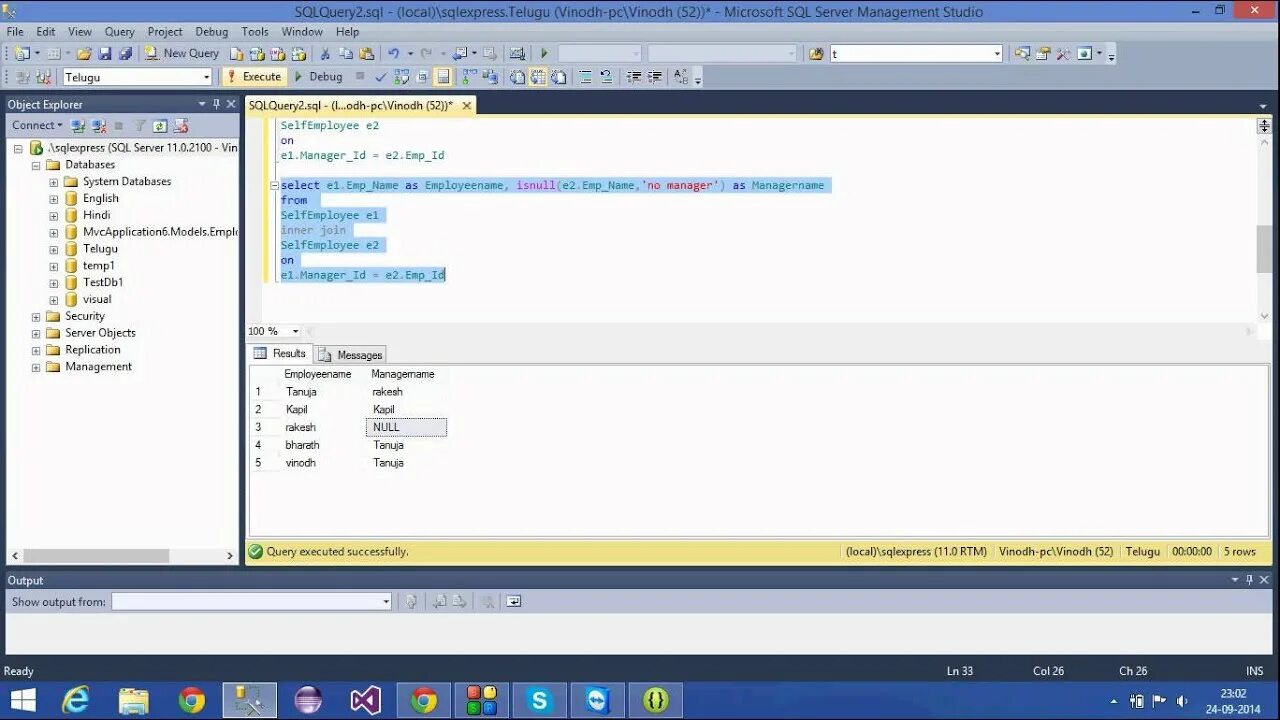
Task: Click the NULL cell in results grid
Action: coord(406,427)
